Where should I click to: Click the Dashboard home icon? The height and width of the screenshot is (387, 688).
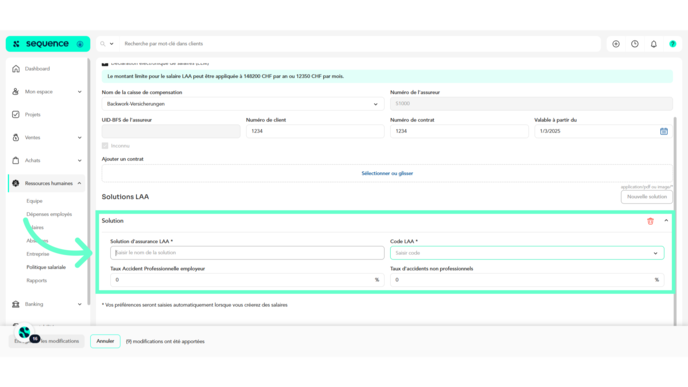[16, 69]
